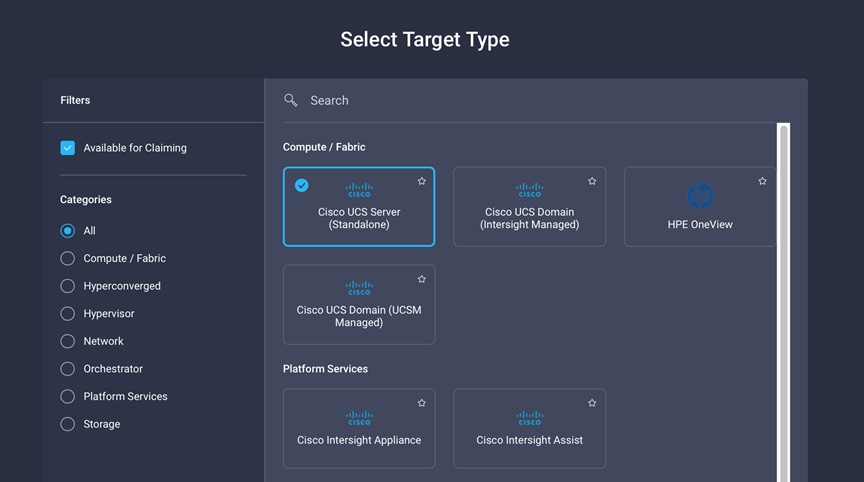Click the search magnifier icon
This screenshot has height=482, width=864.
coord(290,100)
